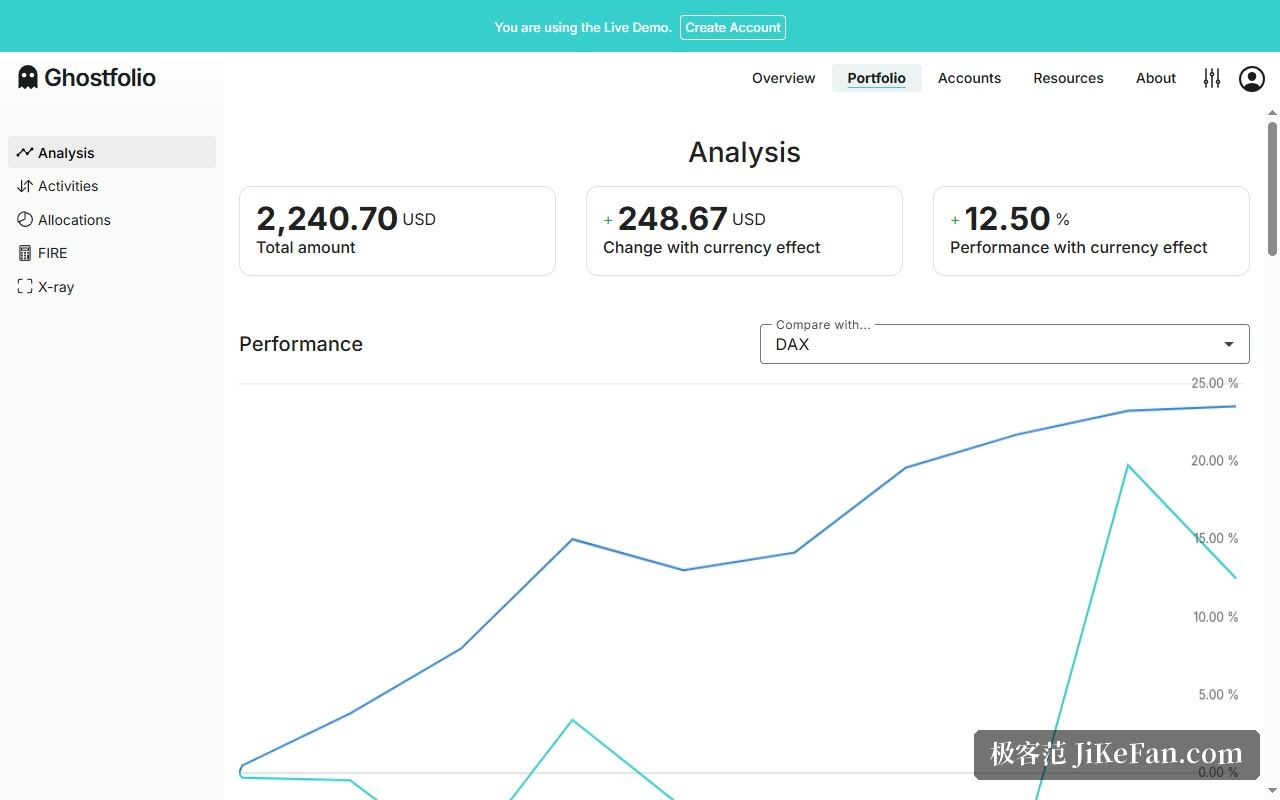Click the 10.00 % axis label
This screenshot has width=1280, height=800.
pyautogui.click(x=1215, y=617)
